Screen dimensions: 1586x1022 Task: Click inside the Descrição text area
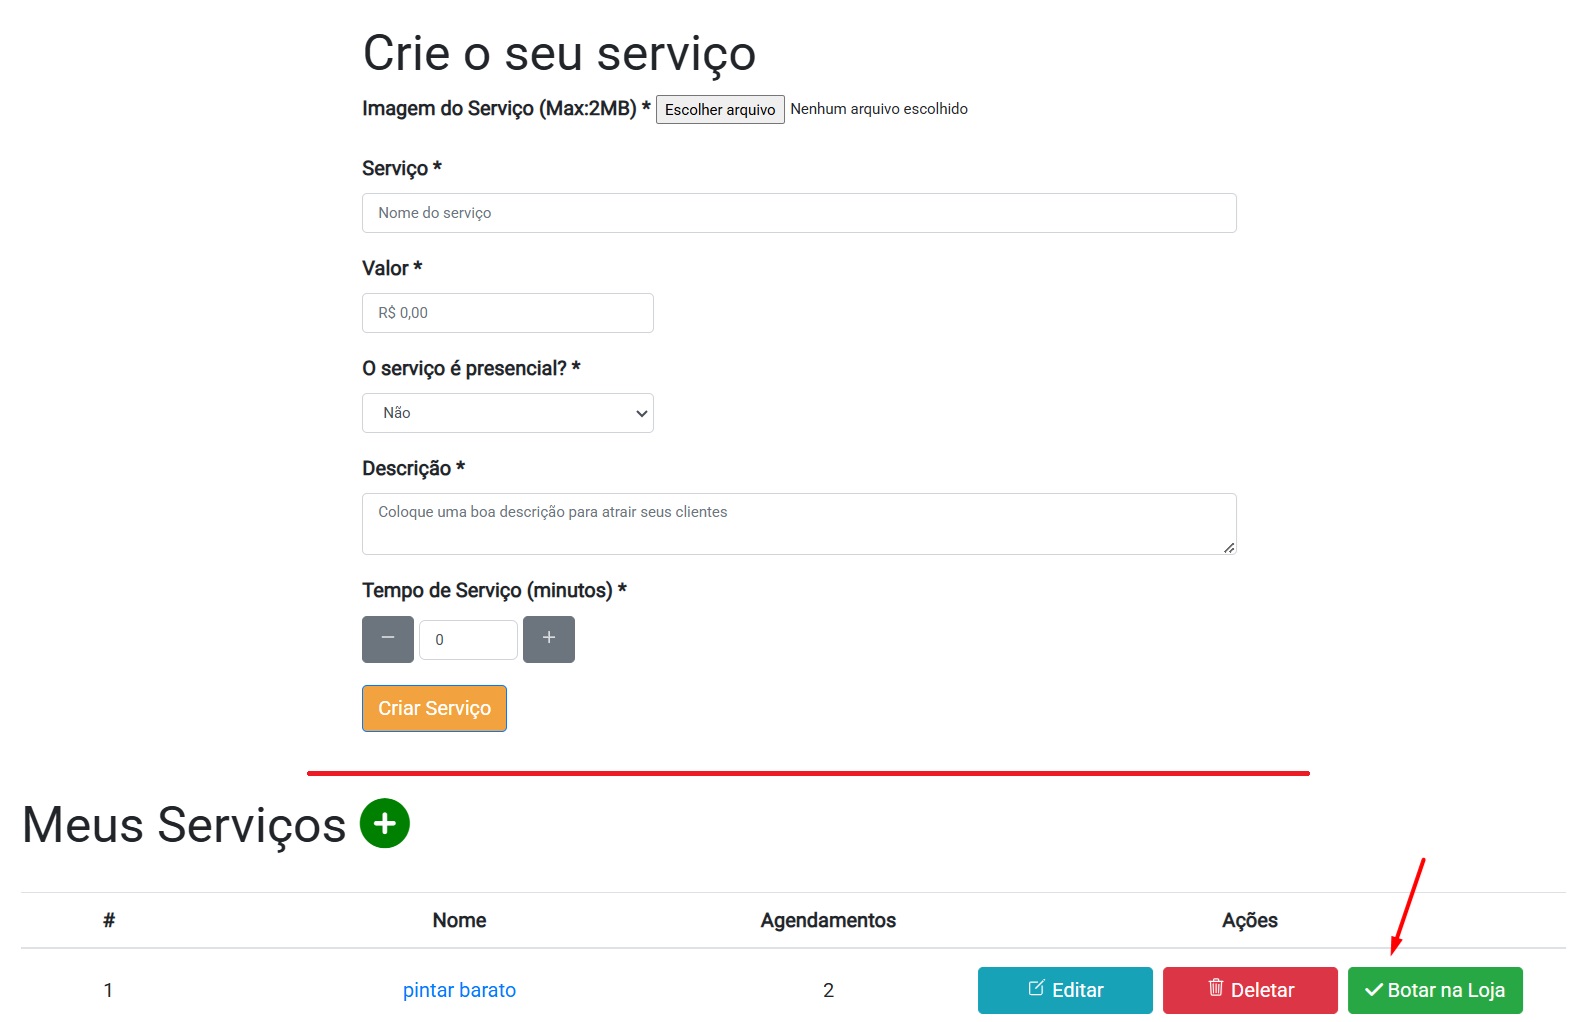798,522
